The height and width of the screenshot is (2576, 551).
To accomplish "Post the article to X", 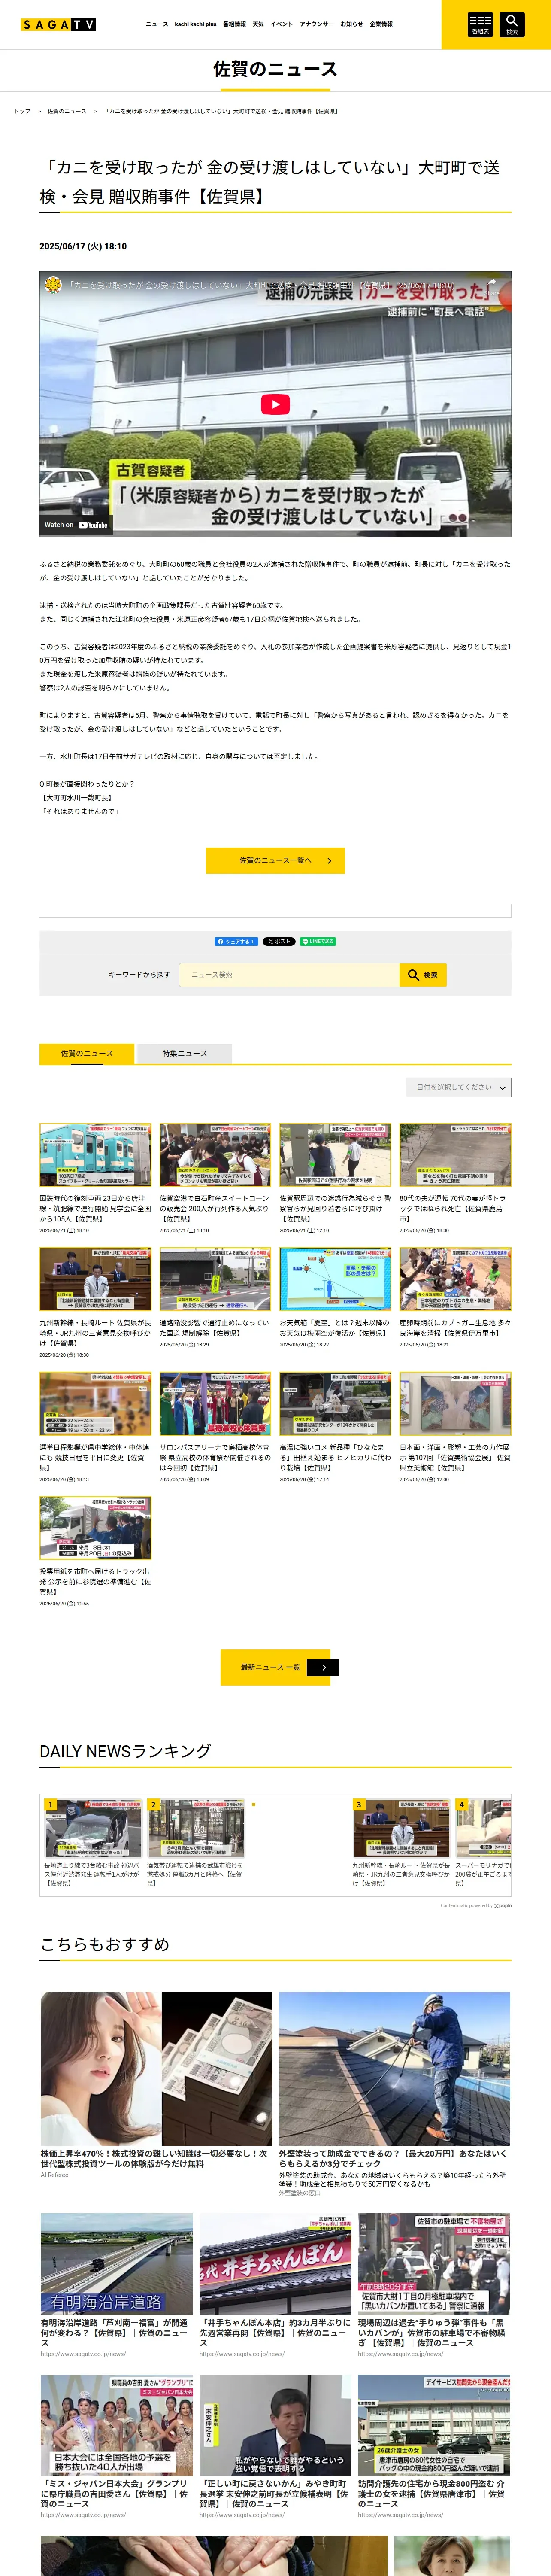I will click(279, 941).
